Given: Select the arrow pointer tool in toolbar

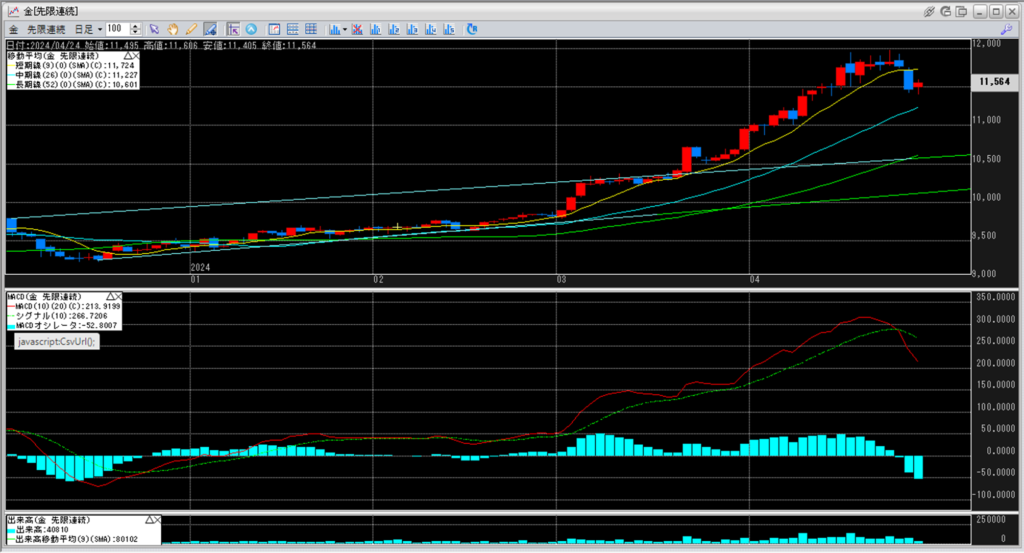Looking at the screenshot, I should 154,29.
